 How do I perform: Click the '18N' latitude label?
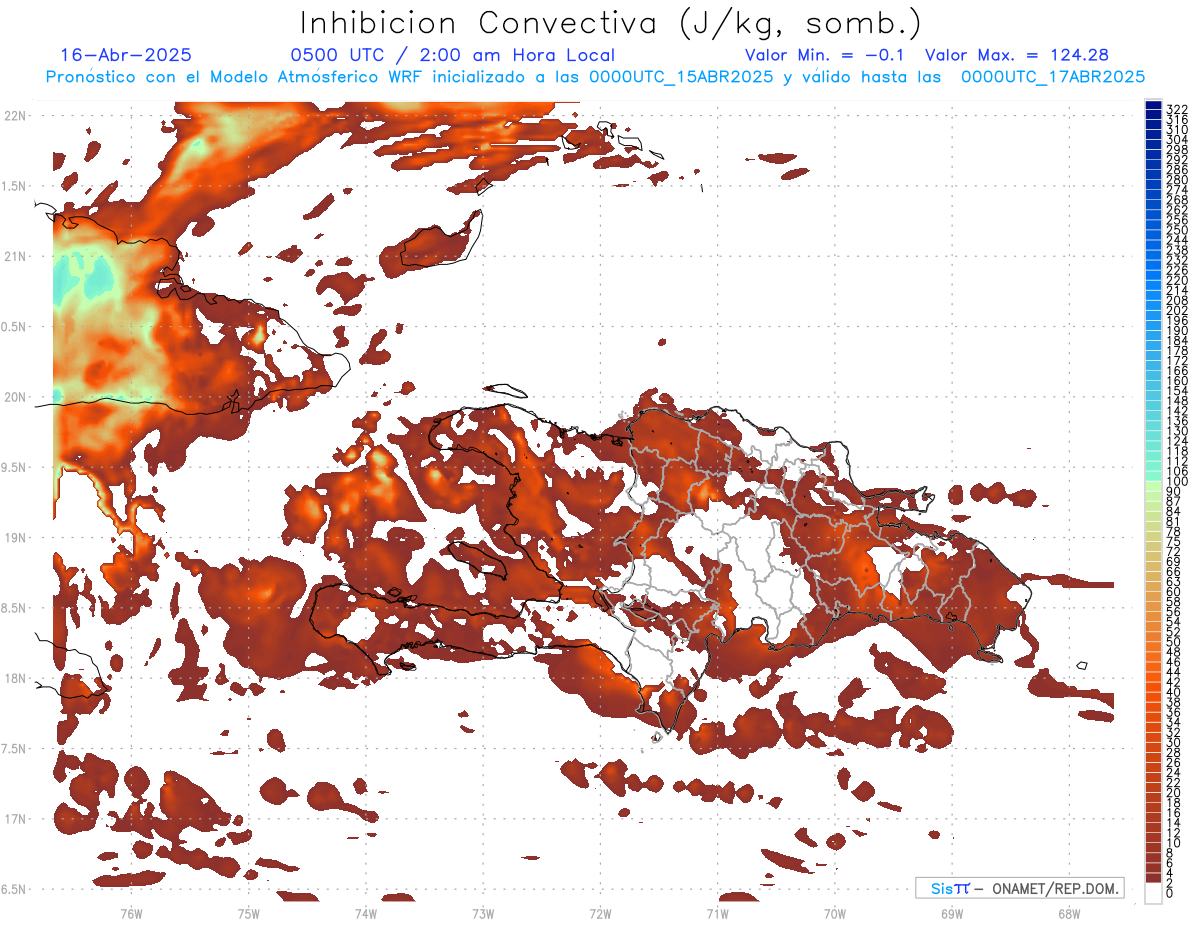point(16,678)
